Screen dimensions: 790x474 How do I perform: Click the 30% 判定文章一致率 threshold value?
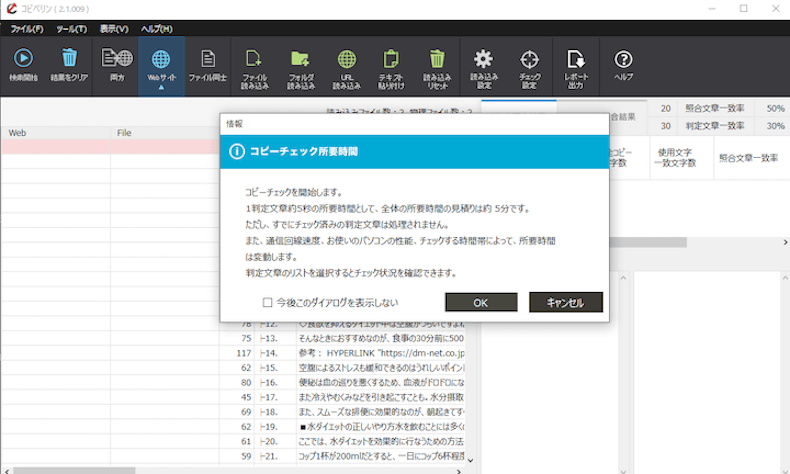tap(775, 126)
